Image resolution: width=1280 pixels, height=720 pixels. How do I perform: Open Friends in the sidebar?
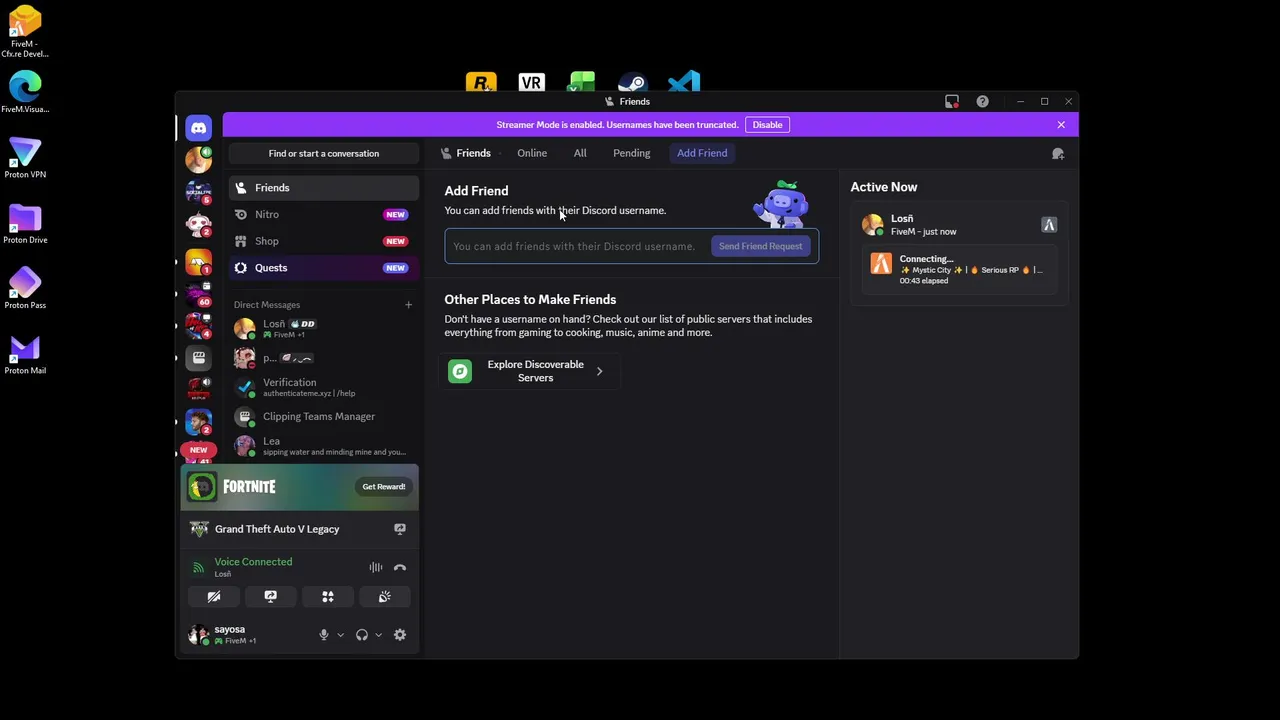point(324,188)
